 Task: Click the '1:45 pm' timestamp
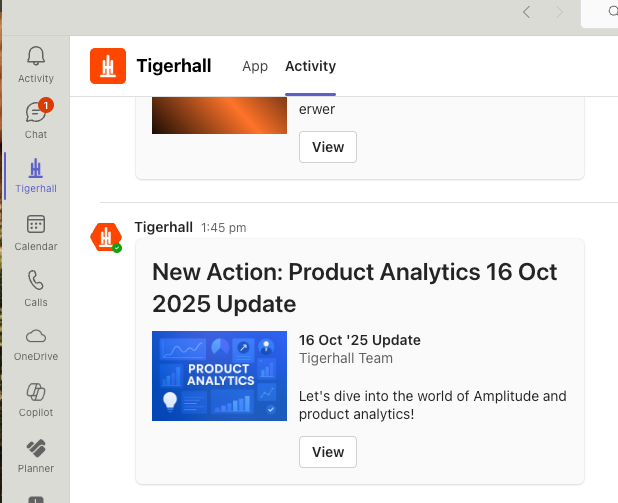click(x=223, y=227)
